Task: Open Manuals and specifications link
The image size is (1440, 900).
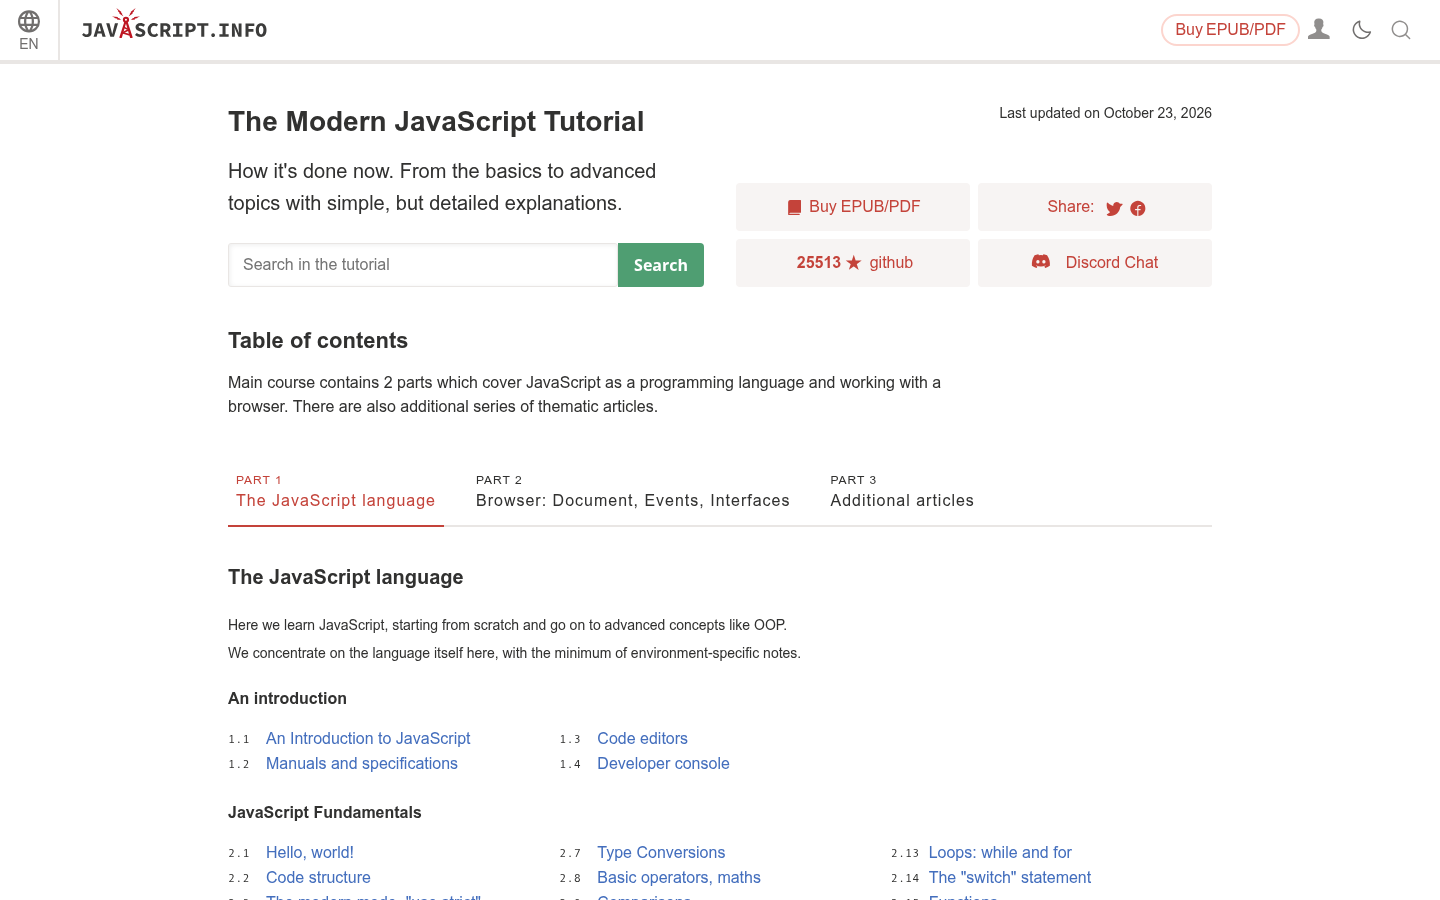Action: pos(362,763)
